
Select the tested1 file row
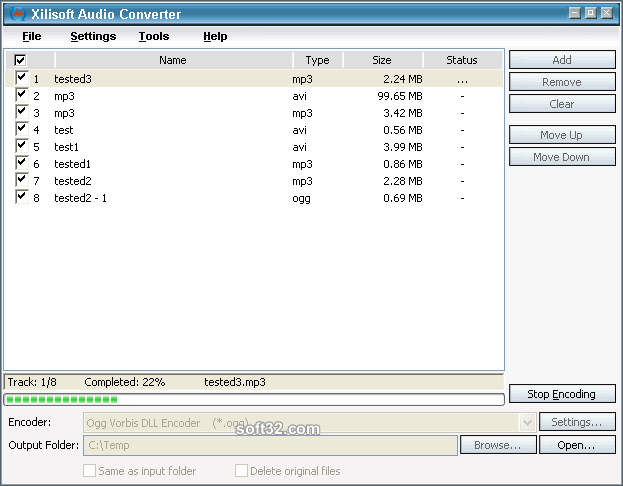coord(254,164)
